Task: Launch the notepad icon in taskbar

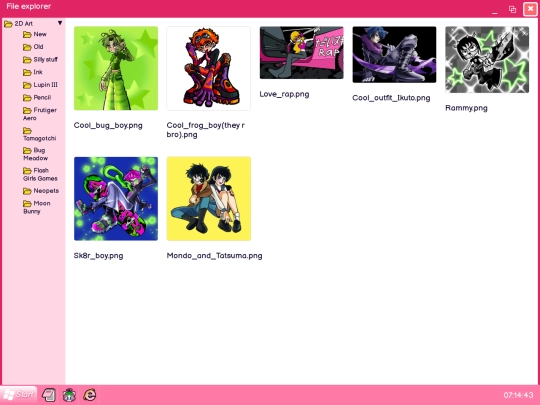Action: click(49, 395)
